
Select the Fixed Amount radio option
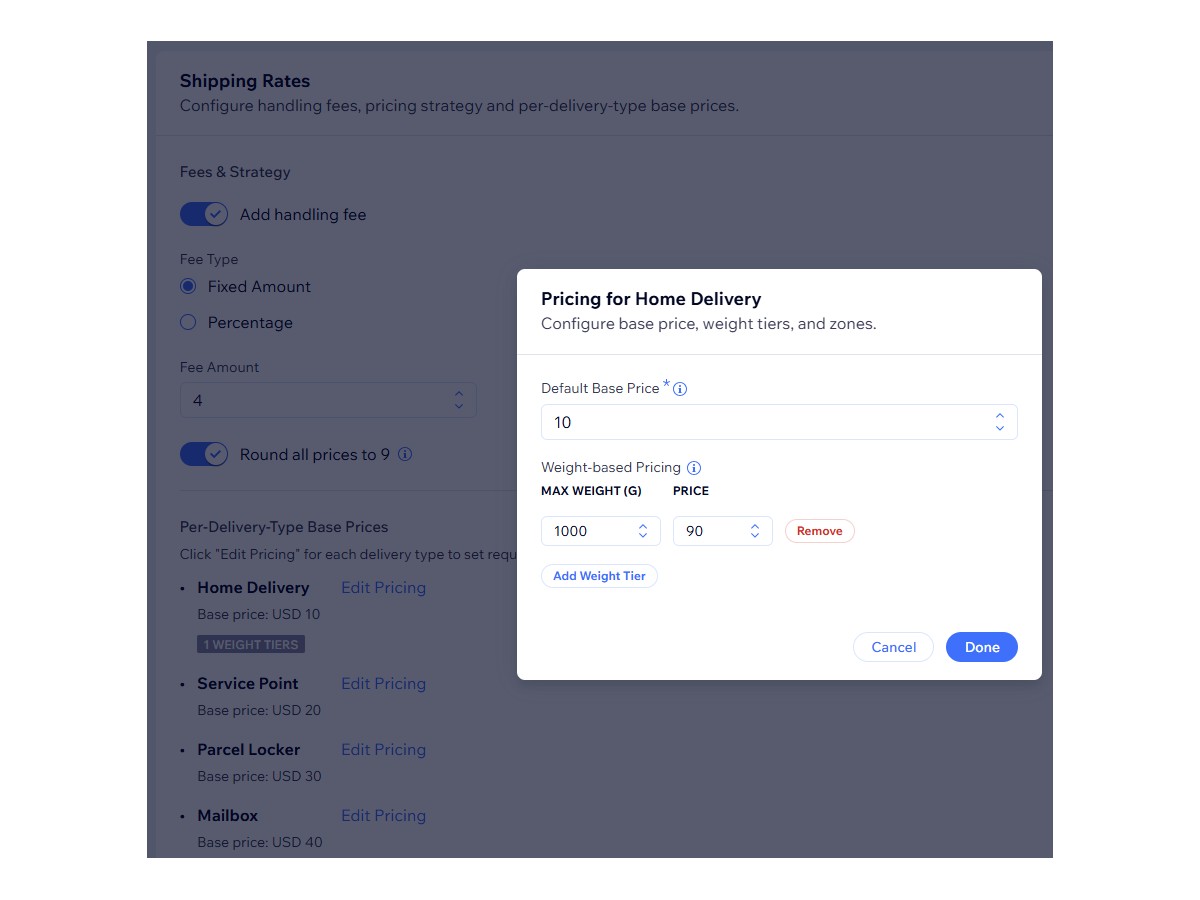point(188,286)
